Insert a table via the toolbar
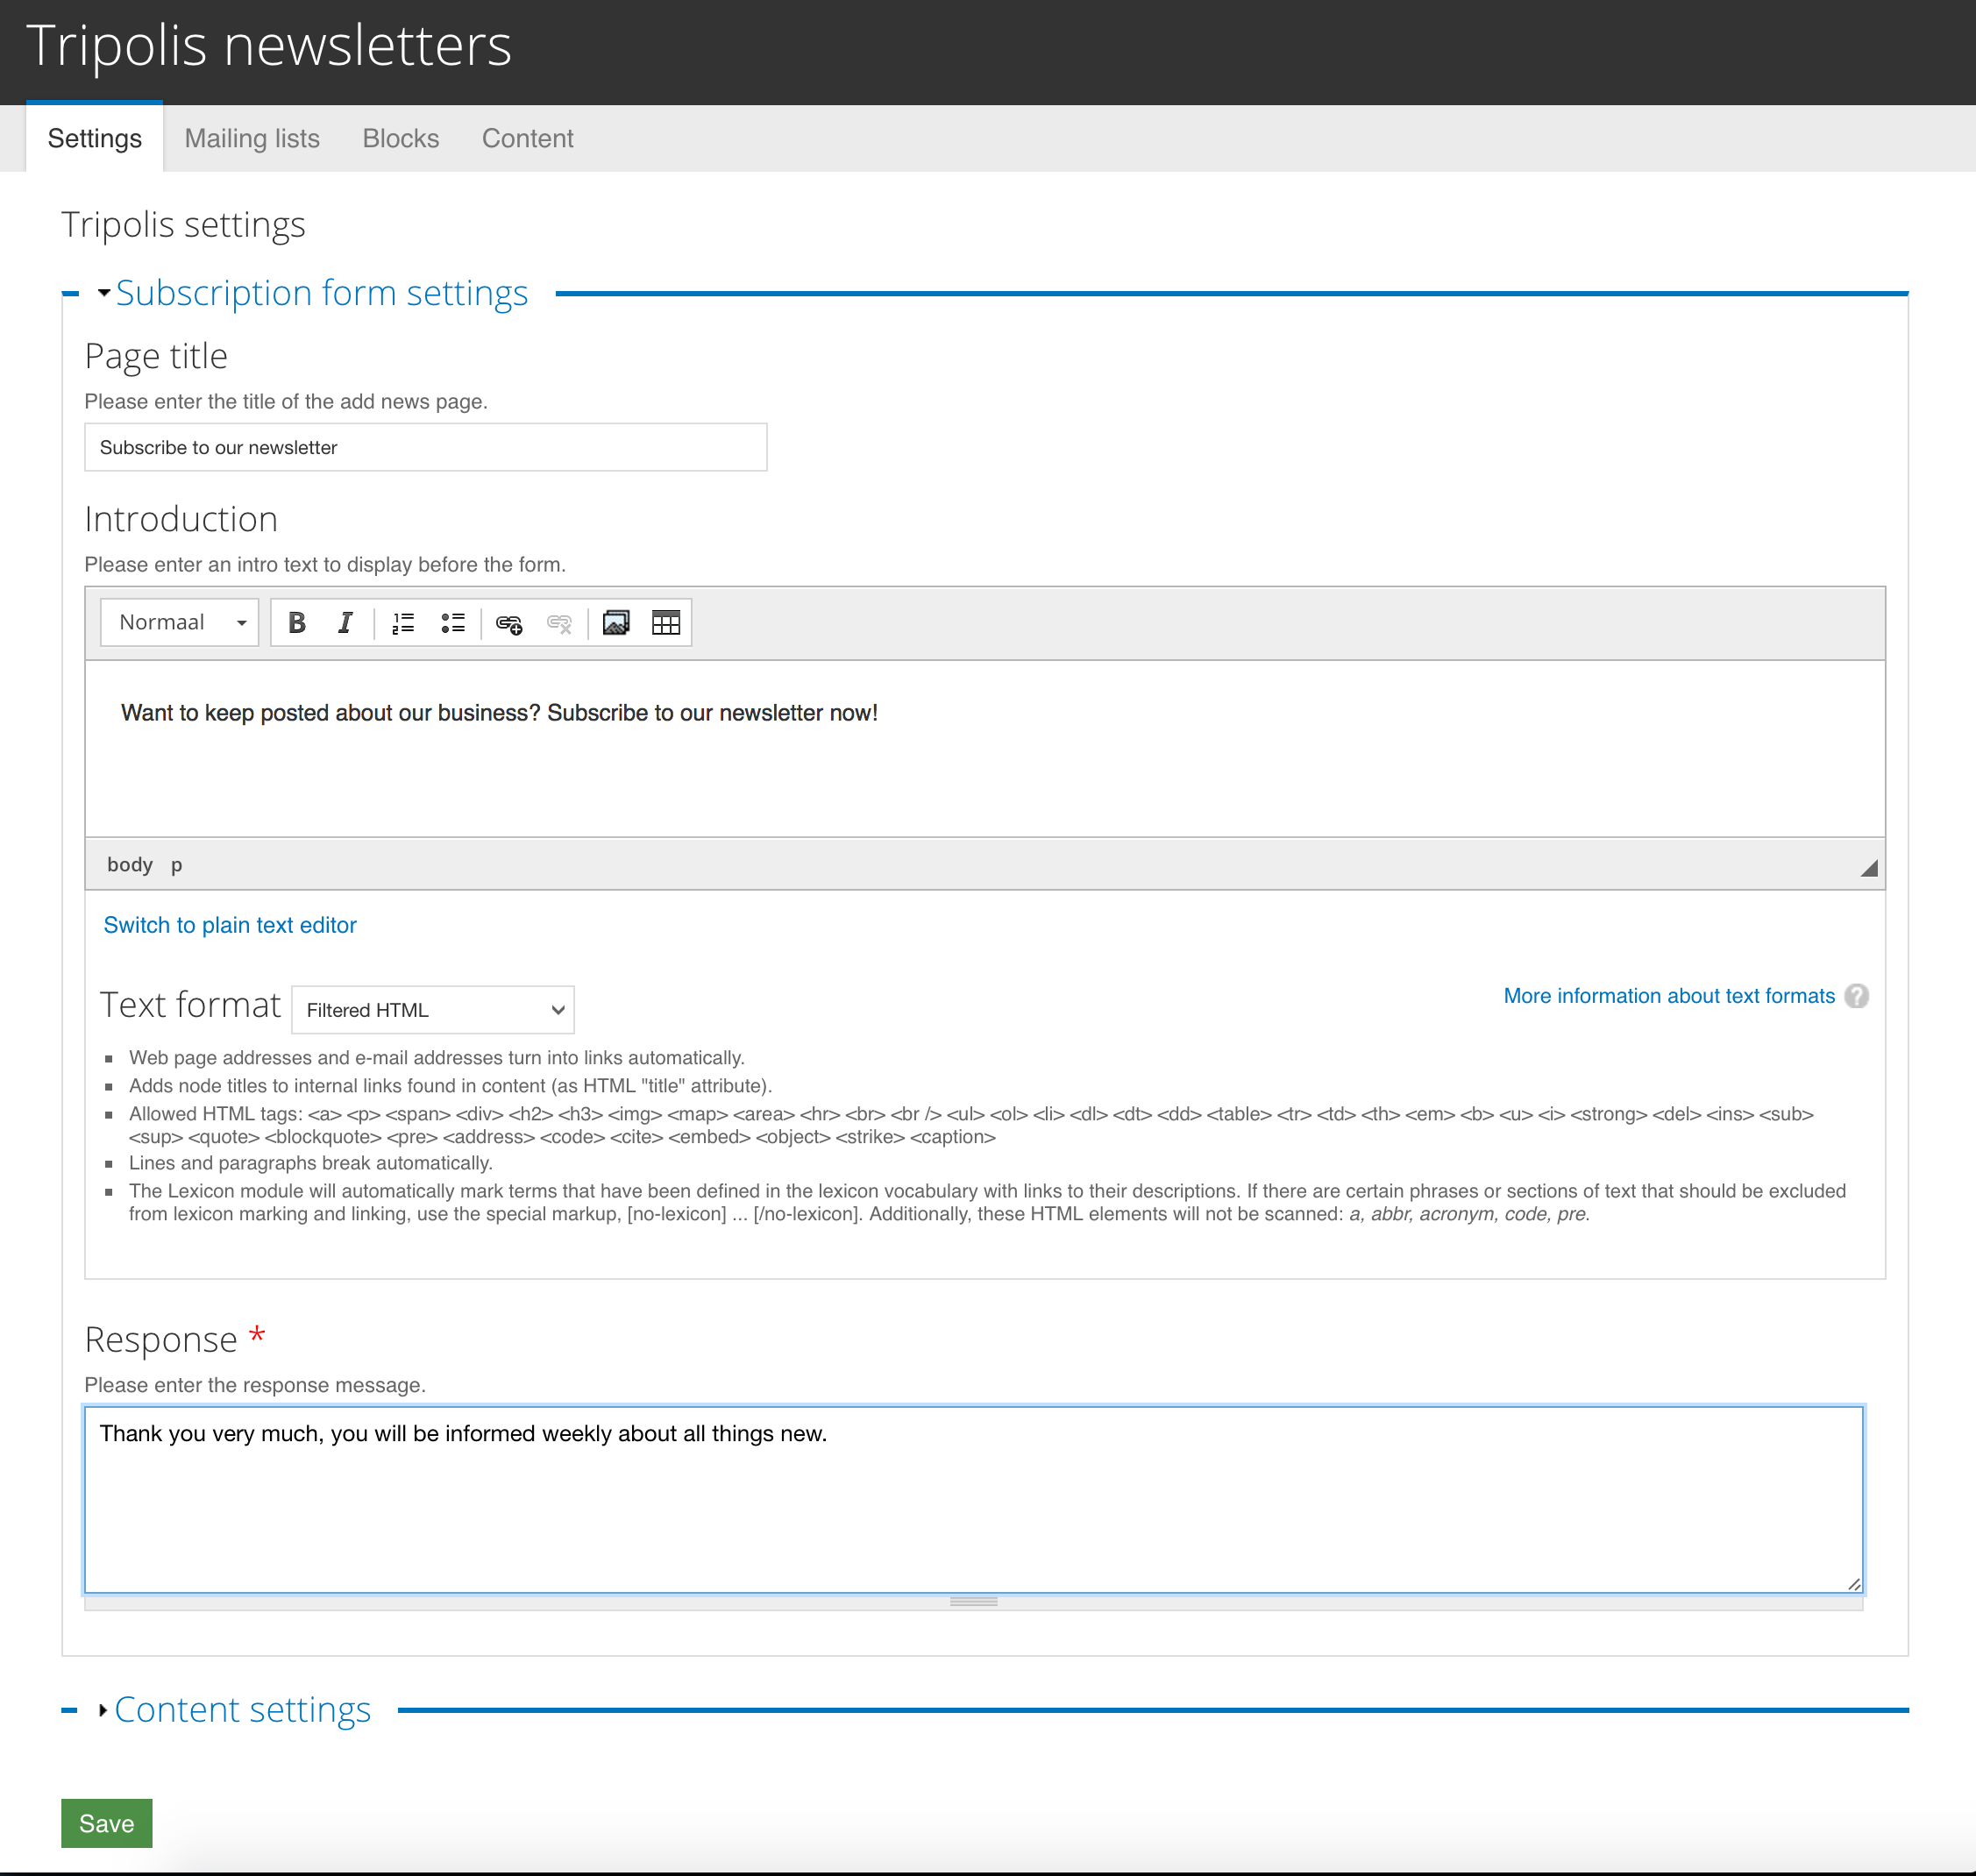1976x1876 pixels. tap(666, 623)
